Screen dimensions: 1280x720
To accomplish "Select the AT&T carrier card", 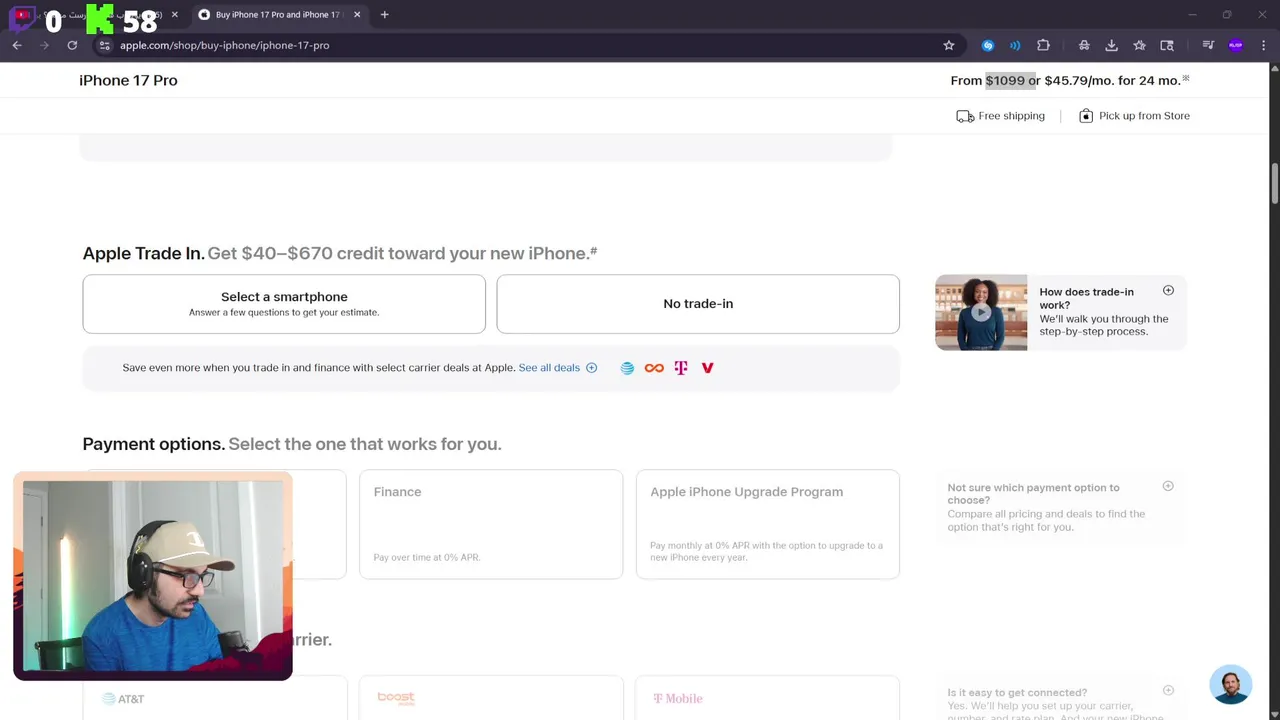I will click(215, 698).
